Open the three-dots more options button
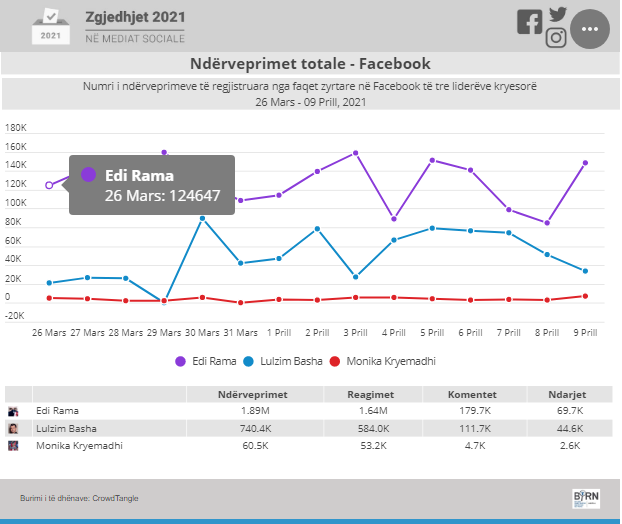Image resolution: width=622 pixels, height=524 pixels. tap(590, 29)
